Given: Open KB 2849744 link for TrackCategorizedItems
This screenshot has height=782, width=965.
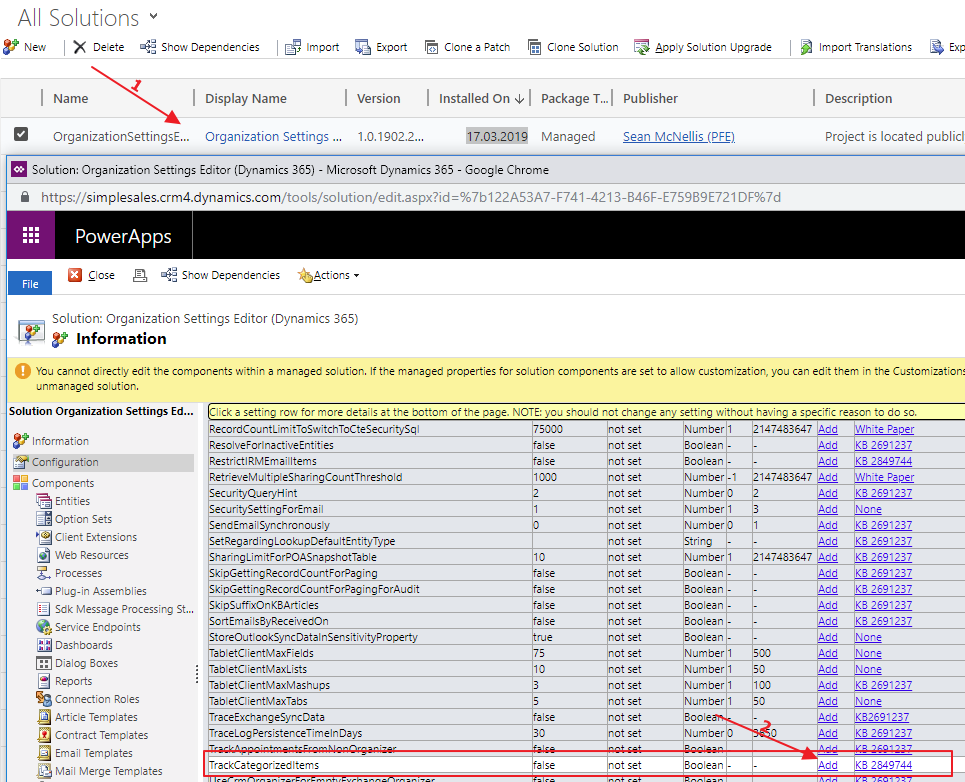Looking at the screenshot, I should coord(883,765).
